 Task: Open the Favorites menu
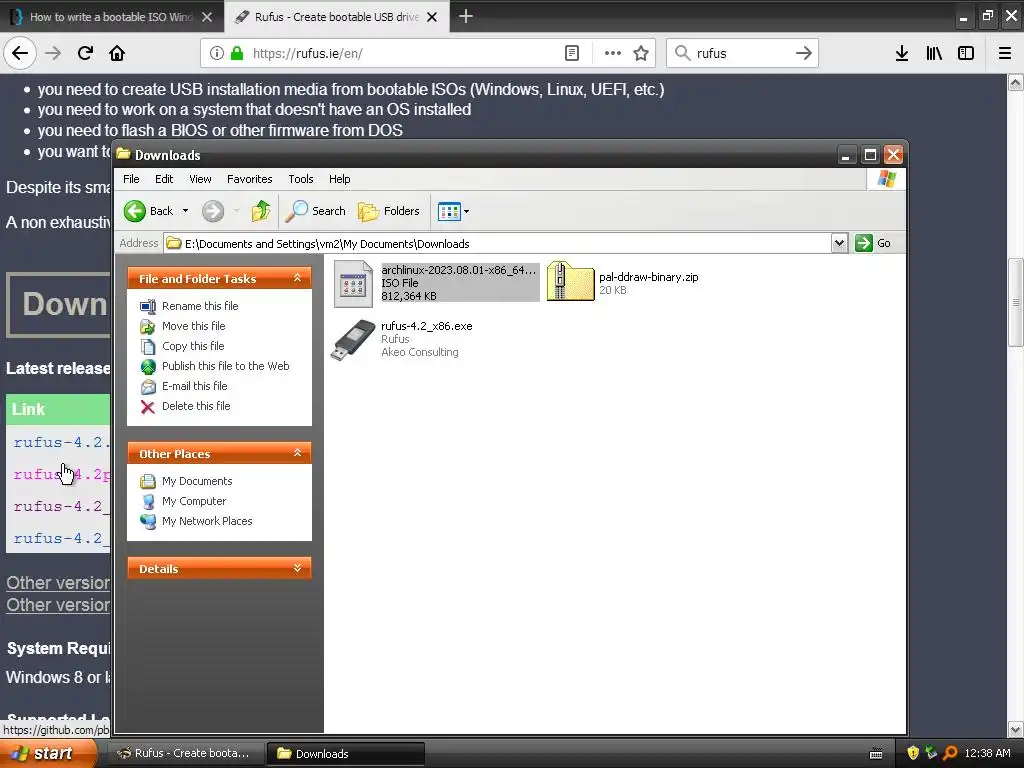tap(249, 179)
